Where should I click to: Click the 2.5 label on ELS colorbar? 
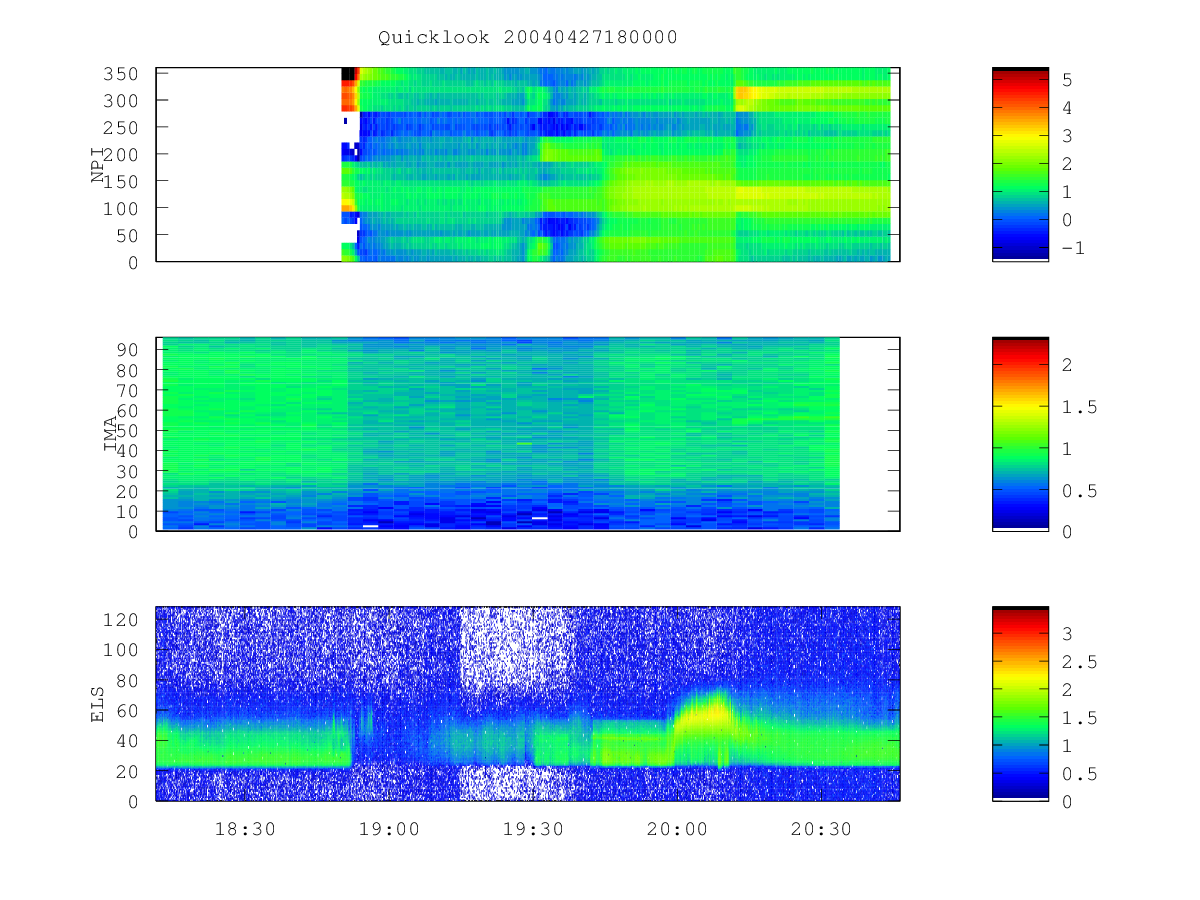(1079, 662)
